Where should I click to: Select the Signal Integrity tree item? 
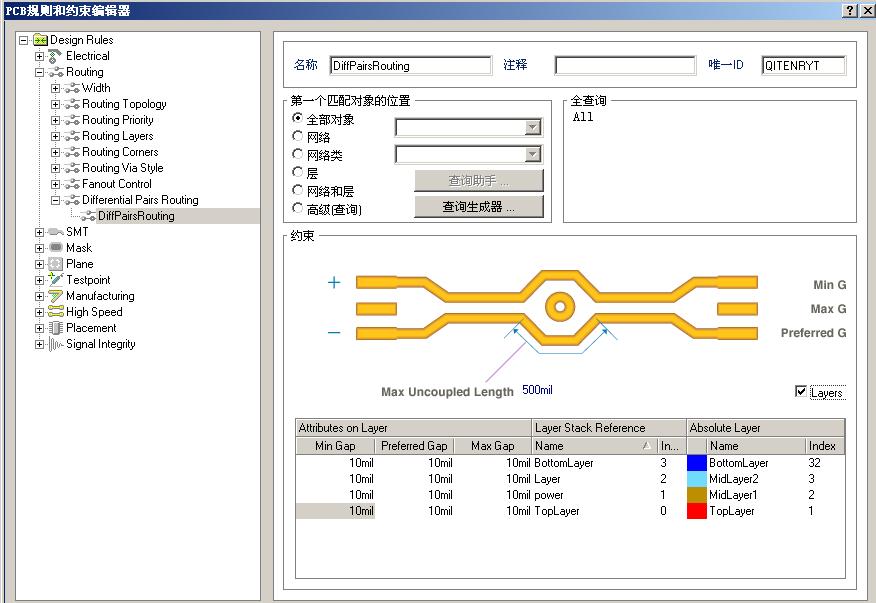tap(101, 344)
